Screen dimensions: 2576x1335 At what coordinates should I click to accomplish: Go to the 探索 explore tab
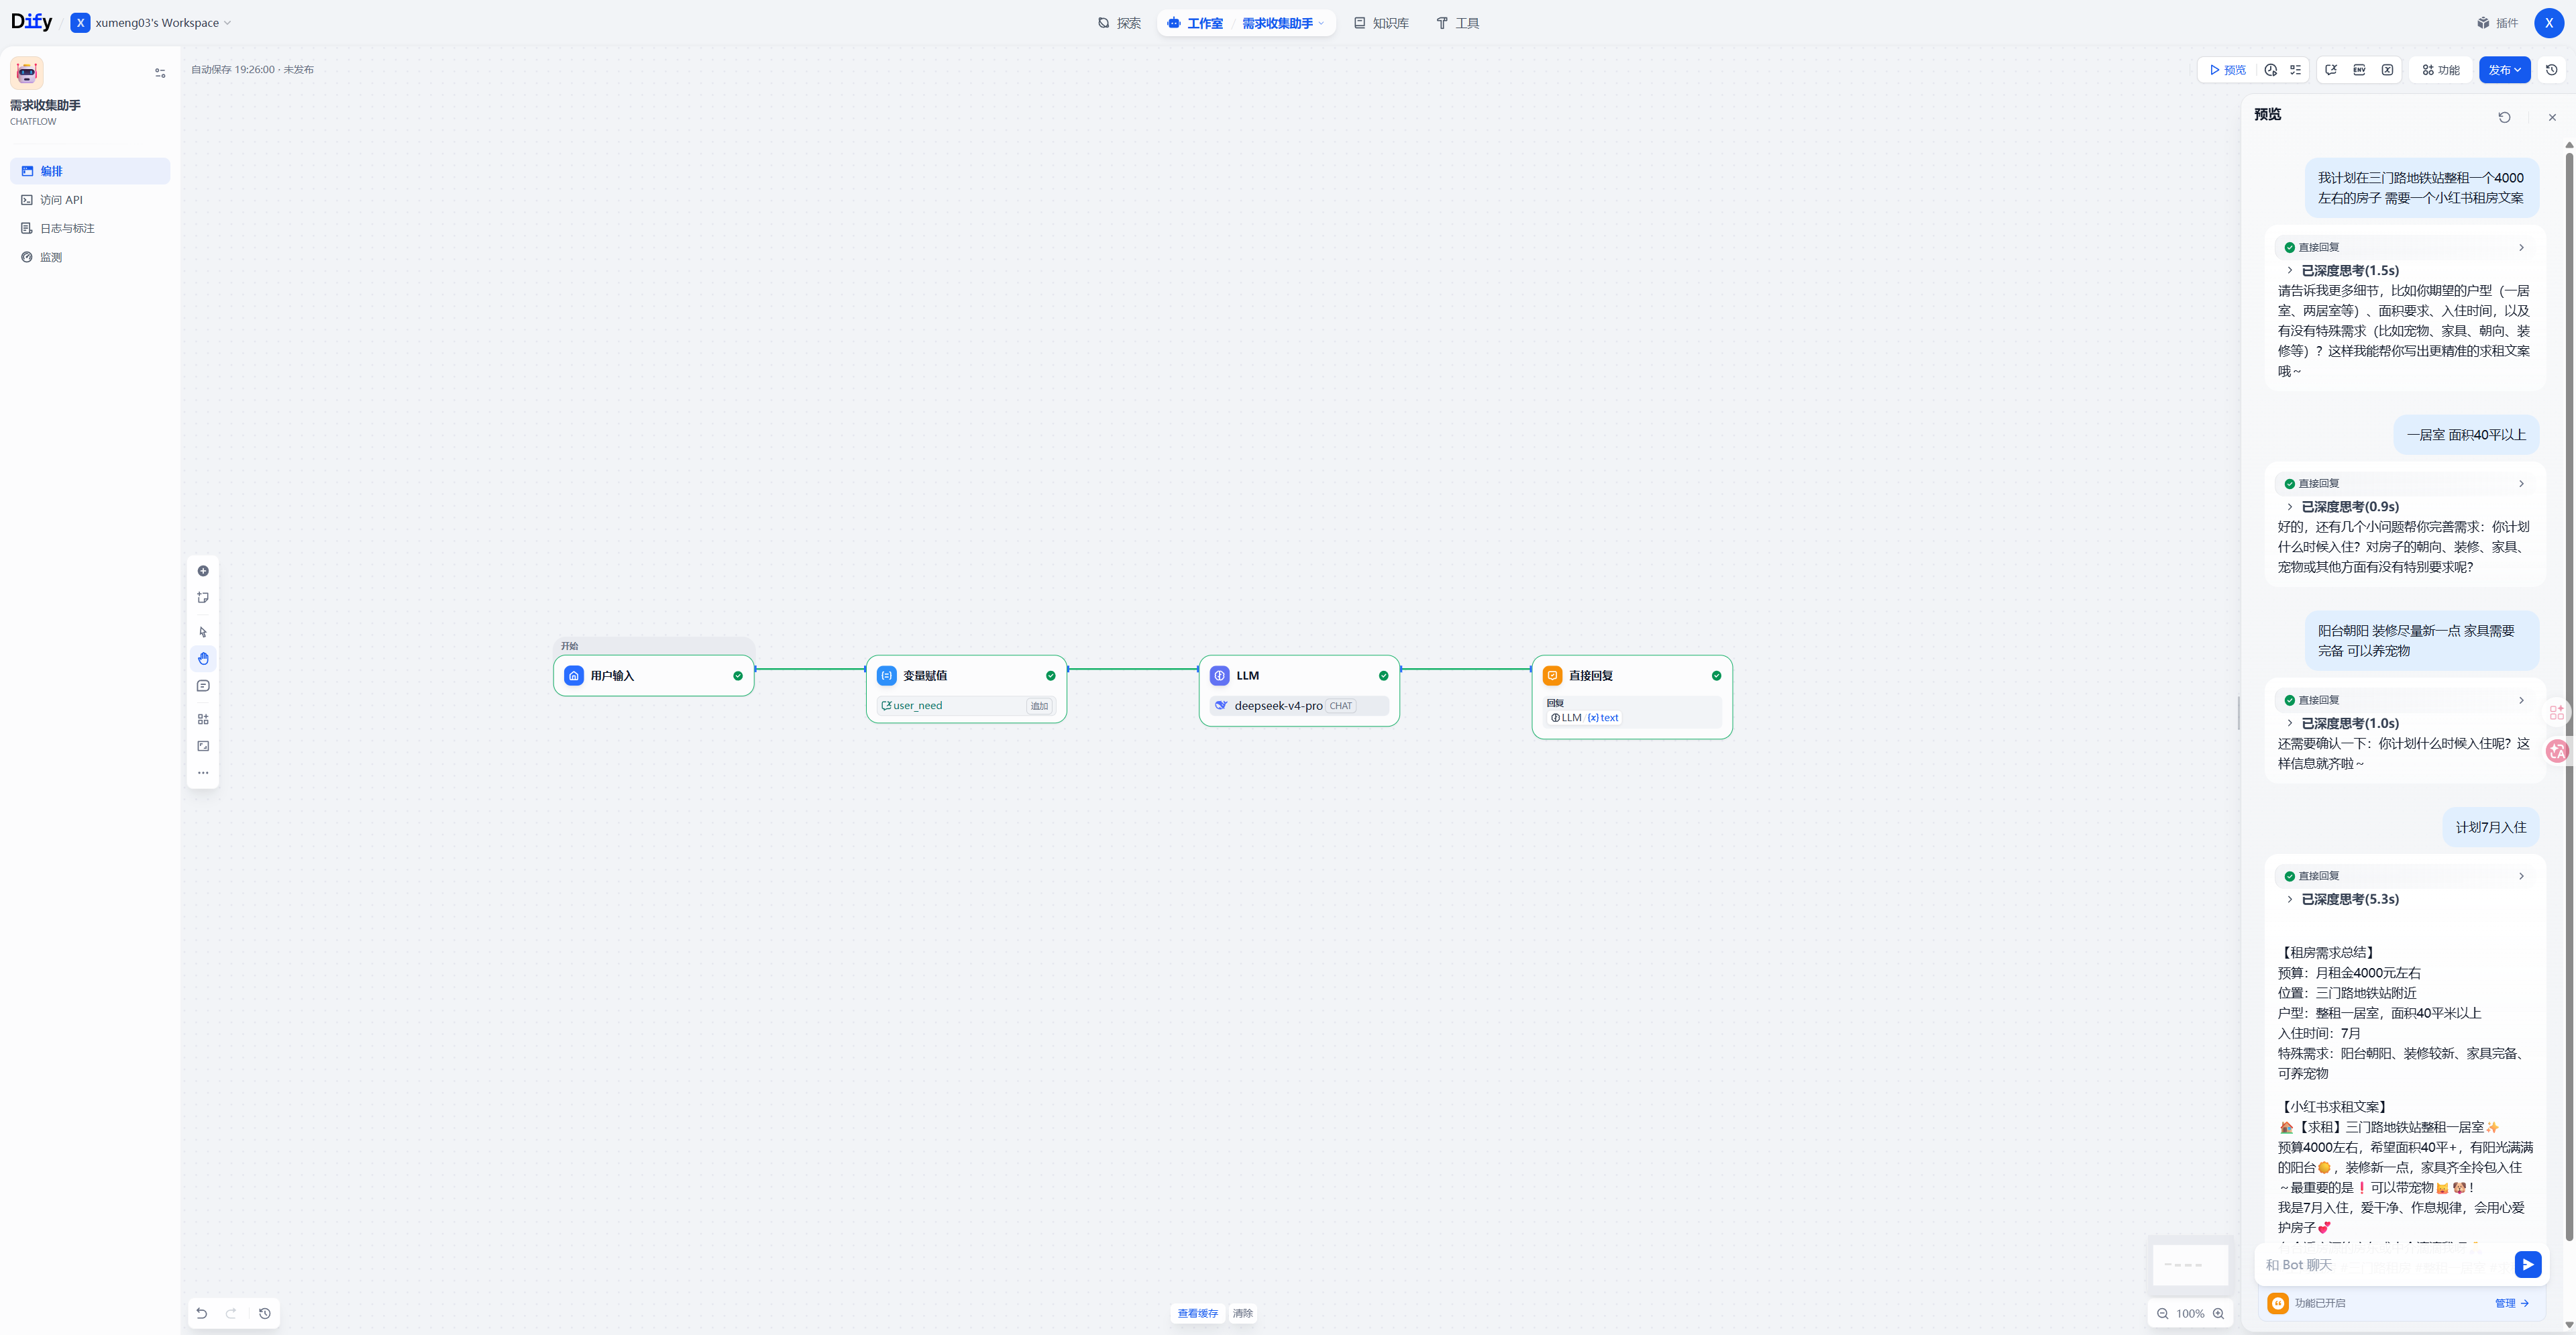click(1119, 23)
